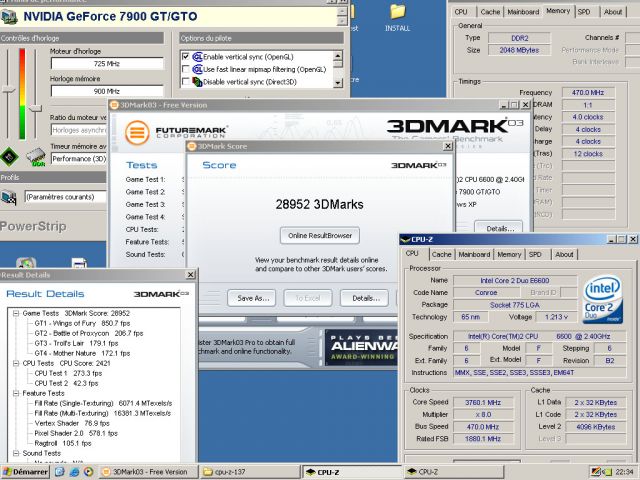Open the cpu-z-137 folder taskbar button

pos(250,472)
